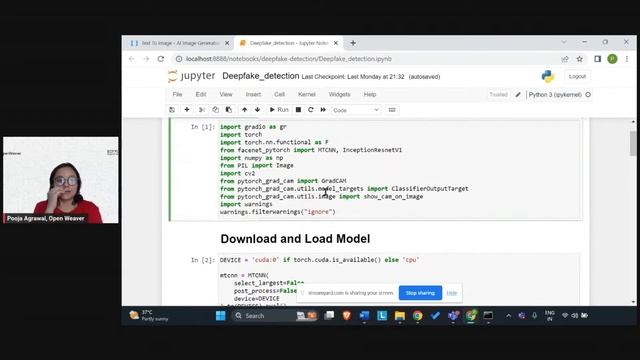Insert a cell below using plus icon
The width and height of the screenshot is (640, 360).
(187, 110)
